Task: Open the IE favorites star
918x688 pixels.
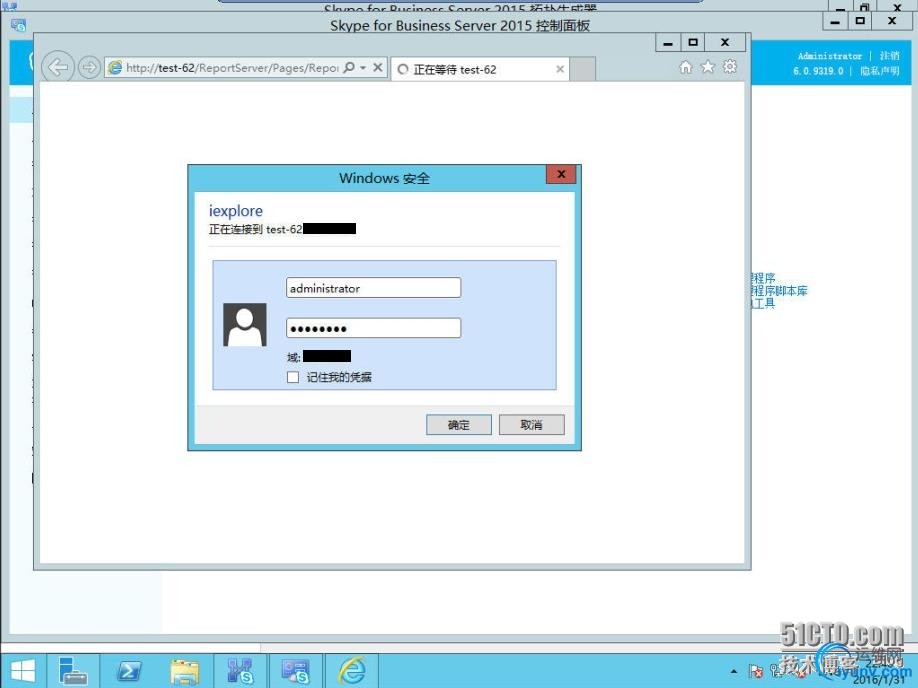Action: 708,67
